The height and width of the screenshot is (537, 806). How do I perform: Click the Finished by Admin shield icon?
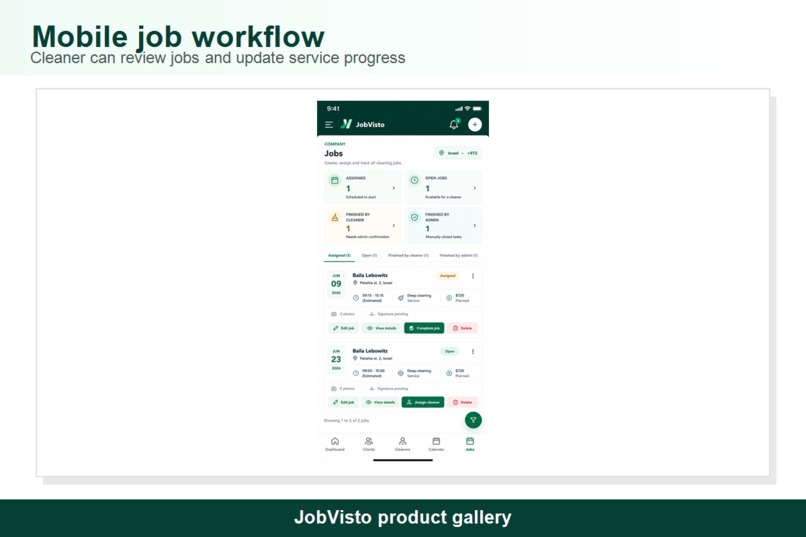tap(414, 217)
